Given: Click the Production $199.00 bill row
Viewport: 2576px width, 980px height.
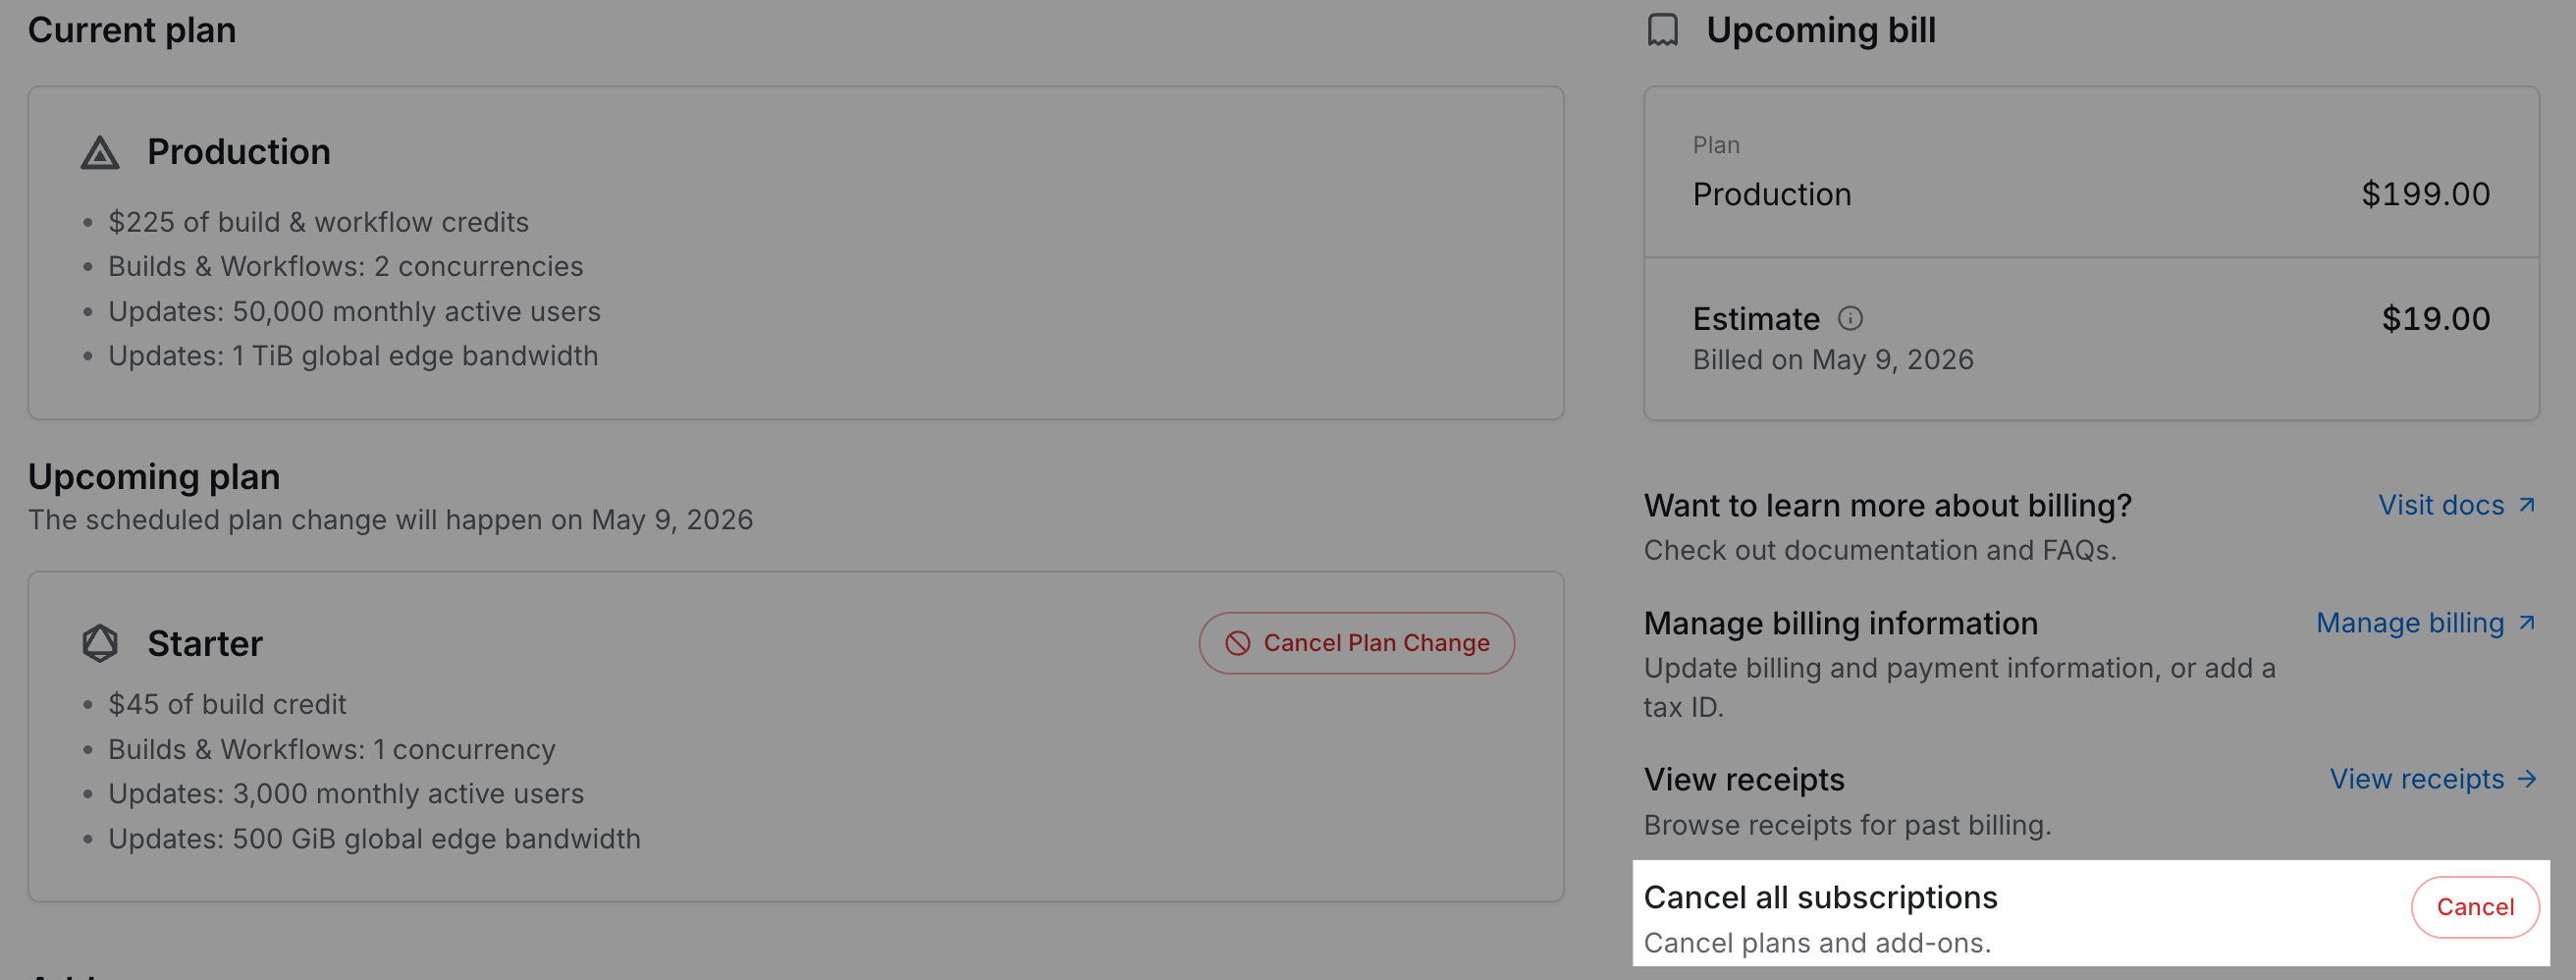Looking at the screenshot, I should pyautogui.click(x=2090, y=194).
